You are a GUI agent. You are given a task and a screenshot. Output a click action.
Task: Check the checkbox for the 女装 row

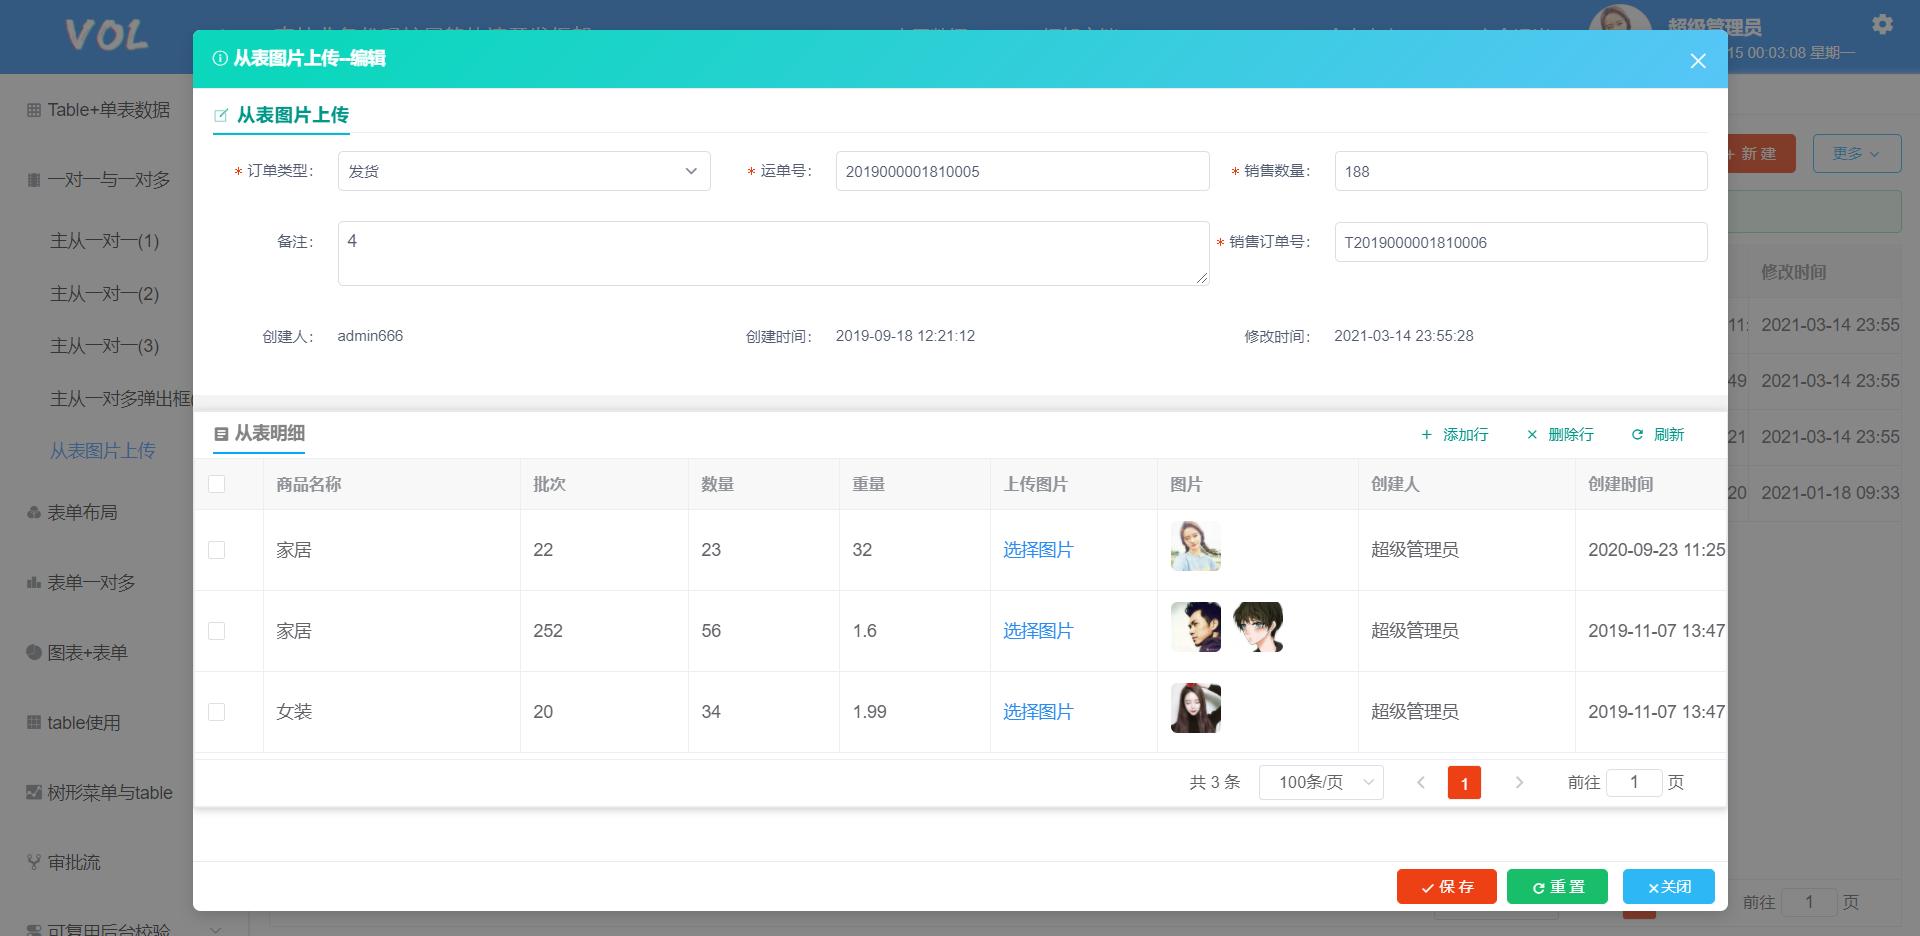pyautogui.click(x=217, y=711)
